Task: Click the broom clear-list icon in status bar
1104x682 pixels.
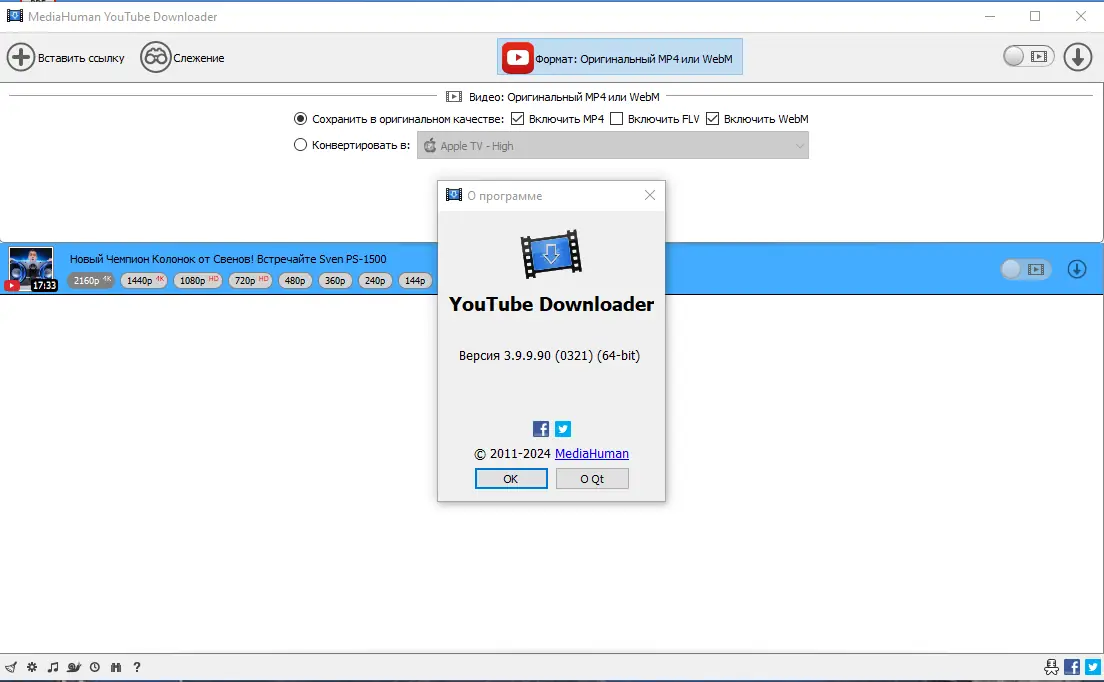Action: [11, 667]
